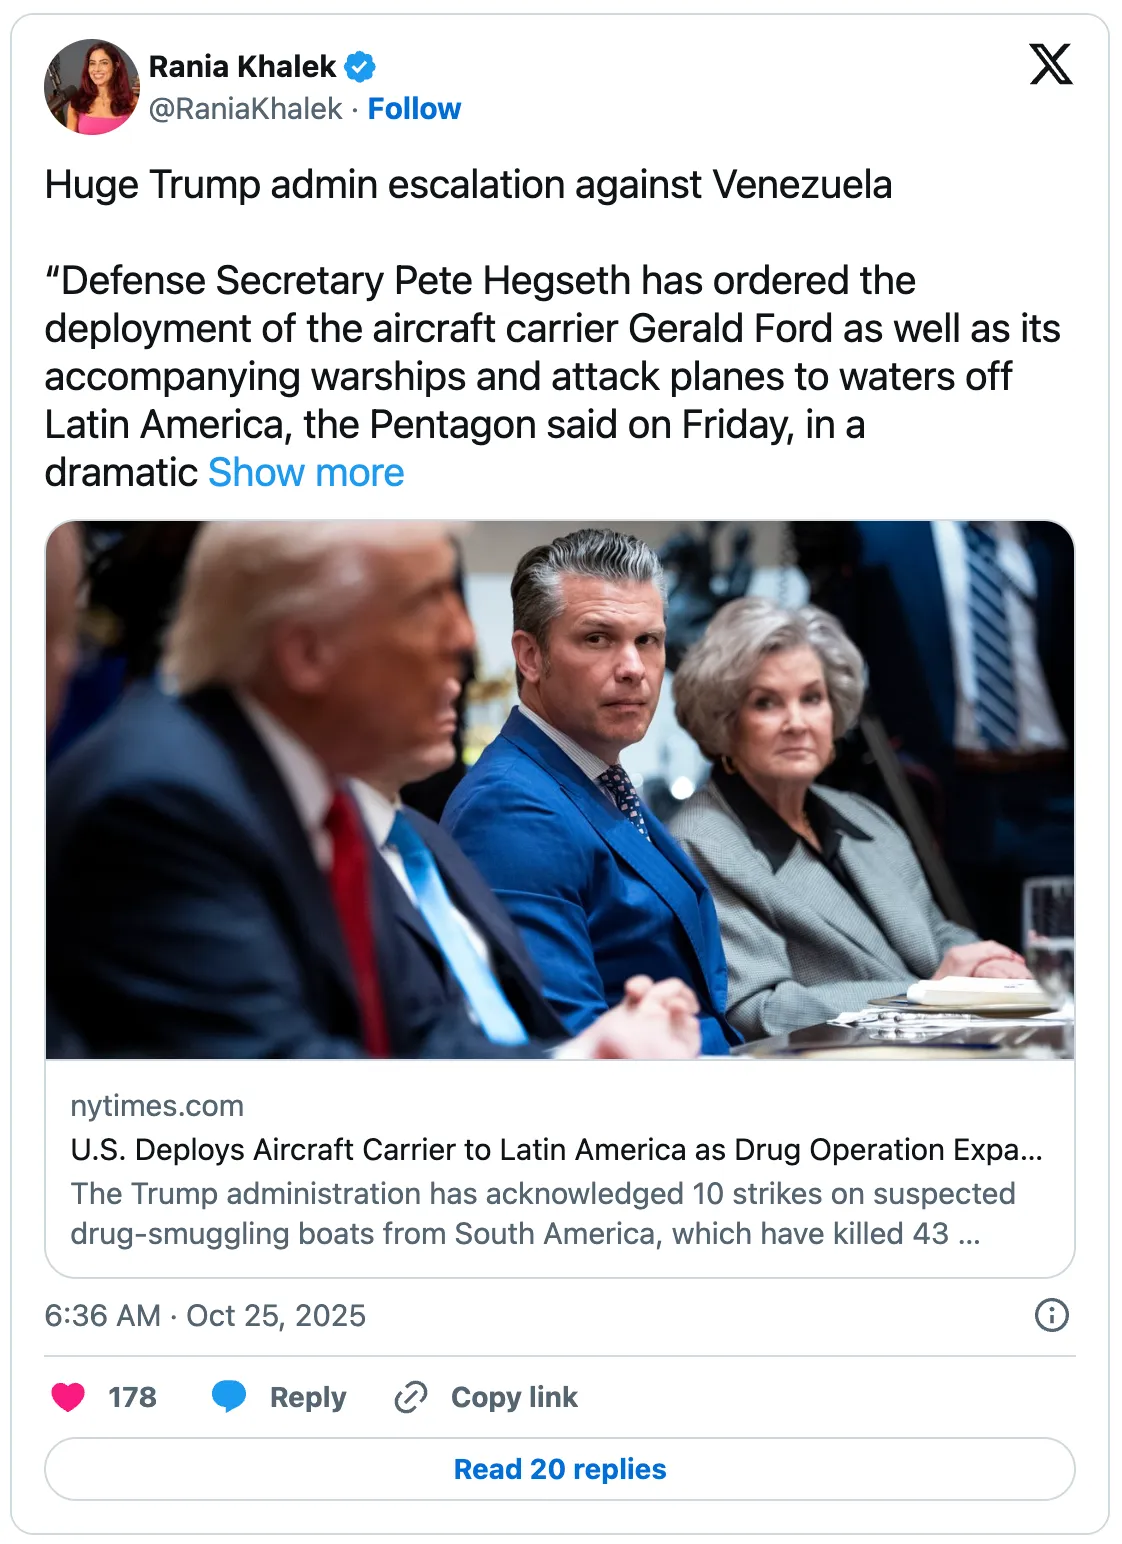The image size is (1122, 1544).
Task: Click the Reply text button
Action: pyautogui.click(x=308, y=1398)
